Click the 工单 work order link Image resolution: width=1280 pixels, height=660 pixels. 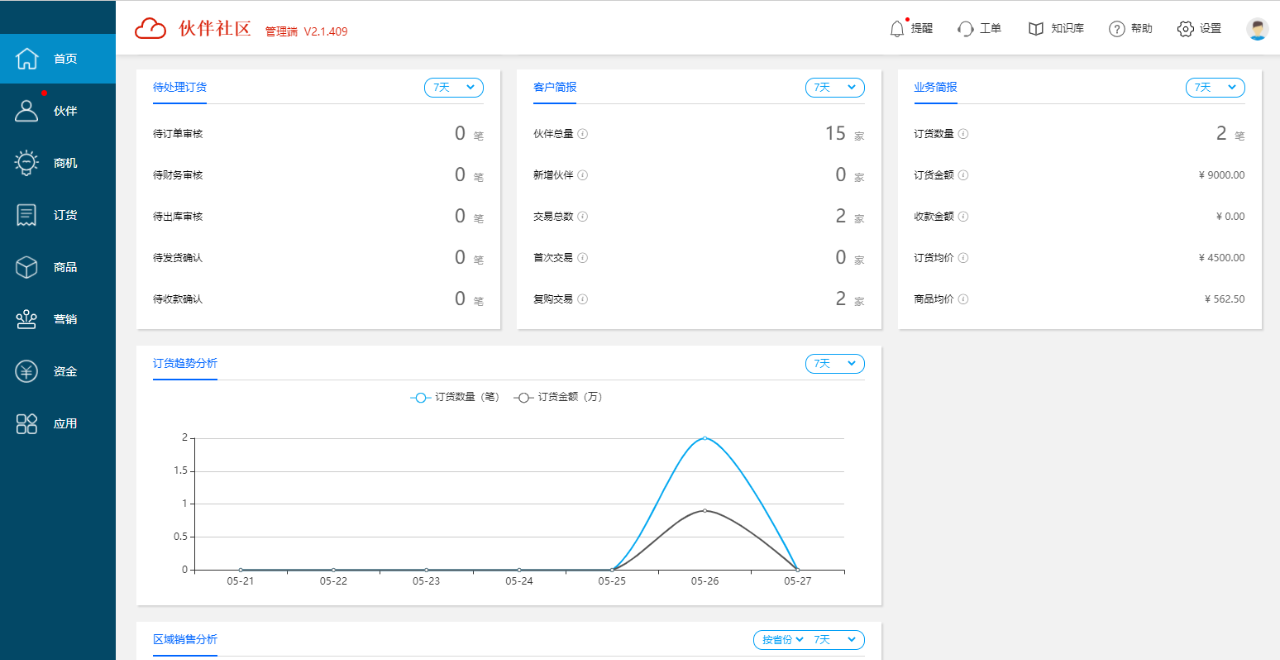[x=979, y=29]
